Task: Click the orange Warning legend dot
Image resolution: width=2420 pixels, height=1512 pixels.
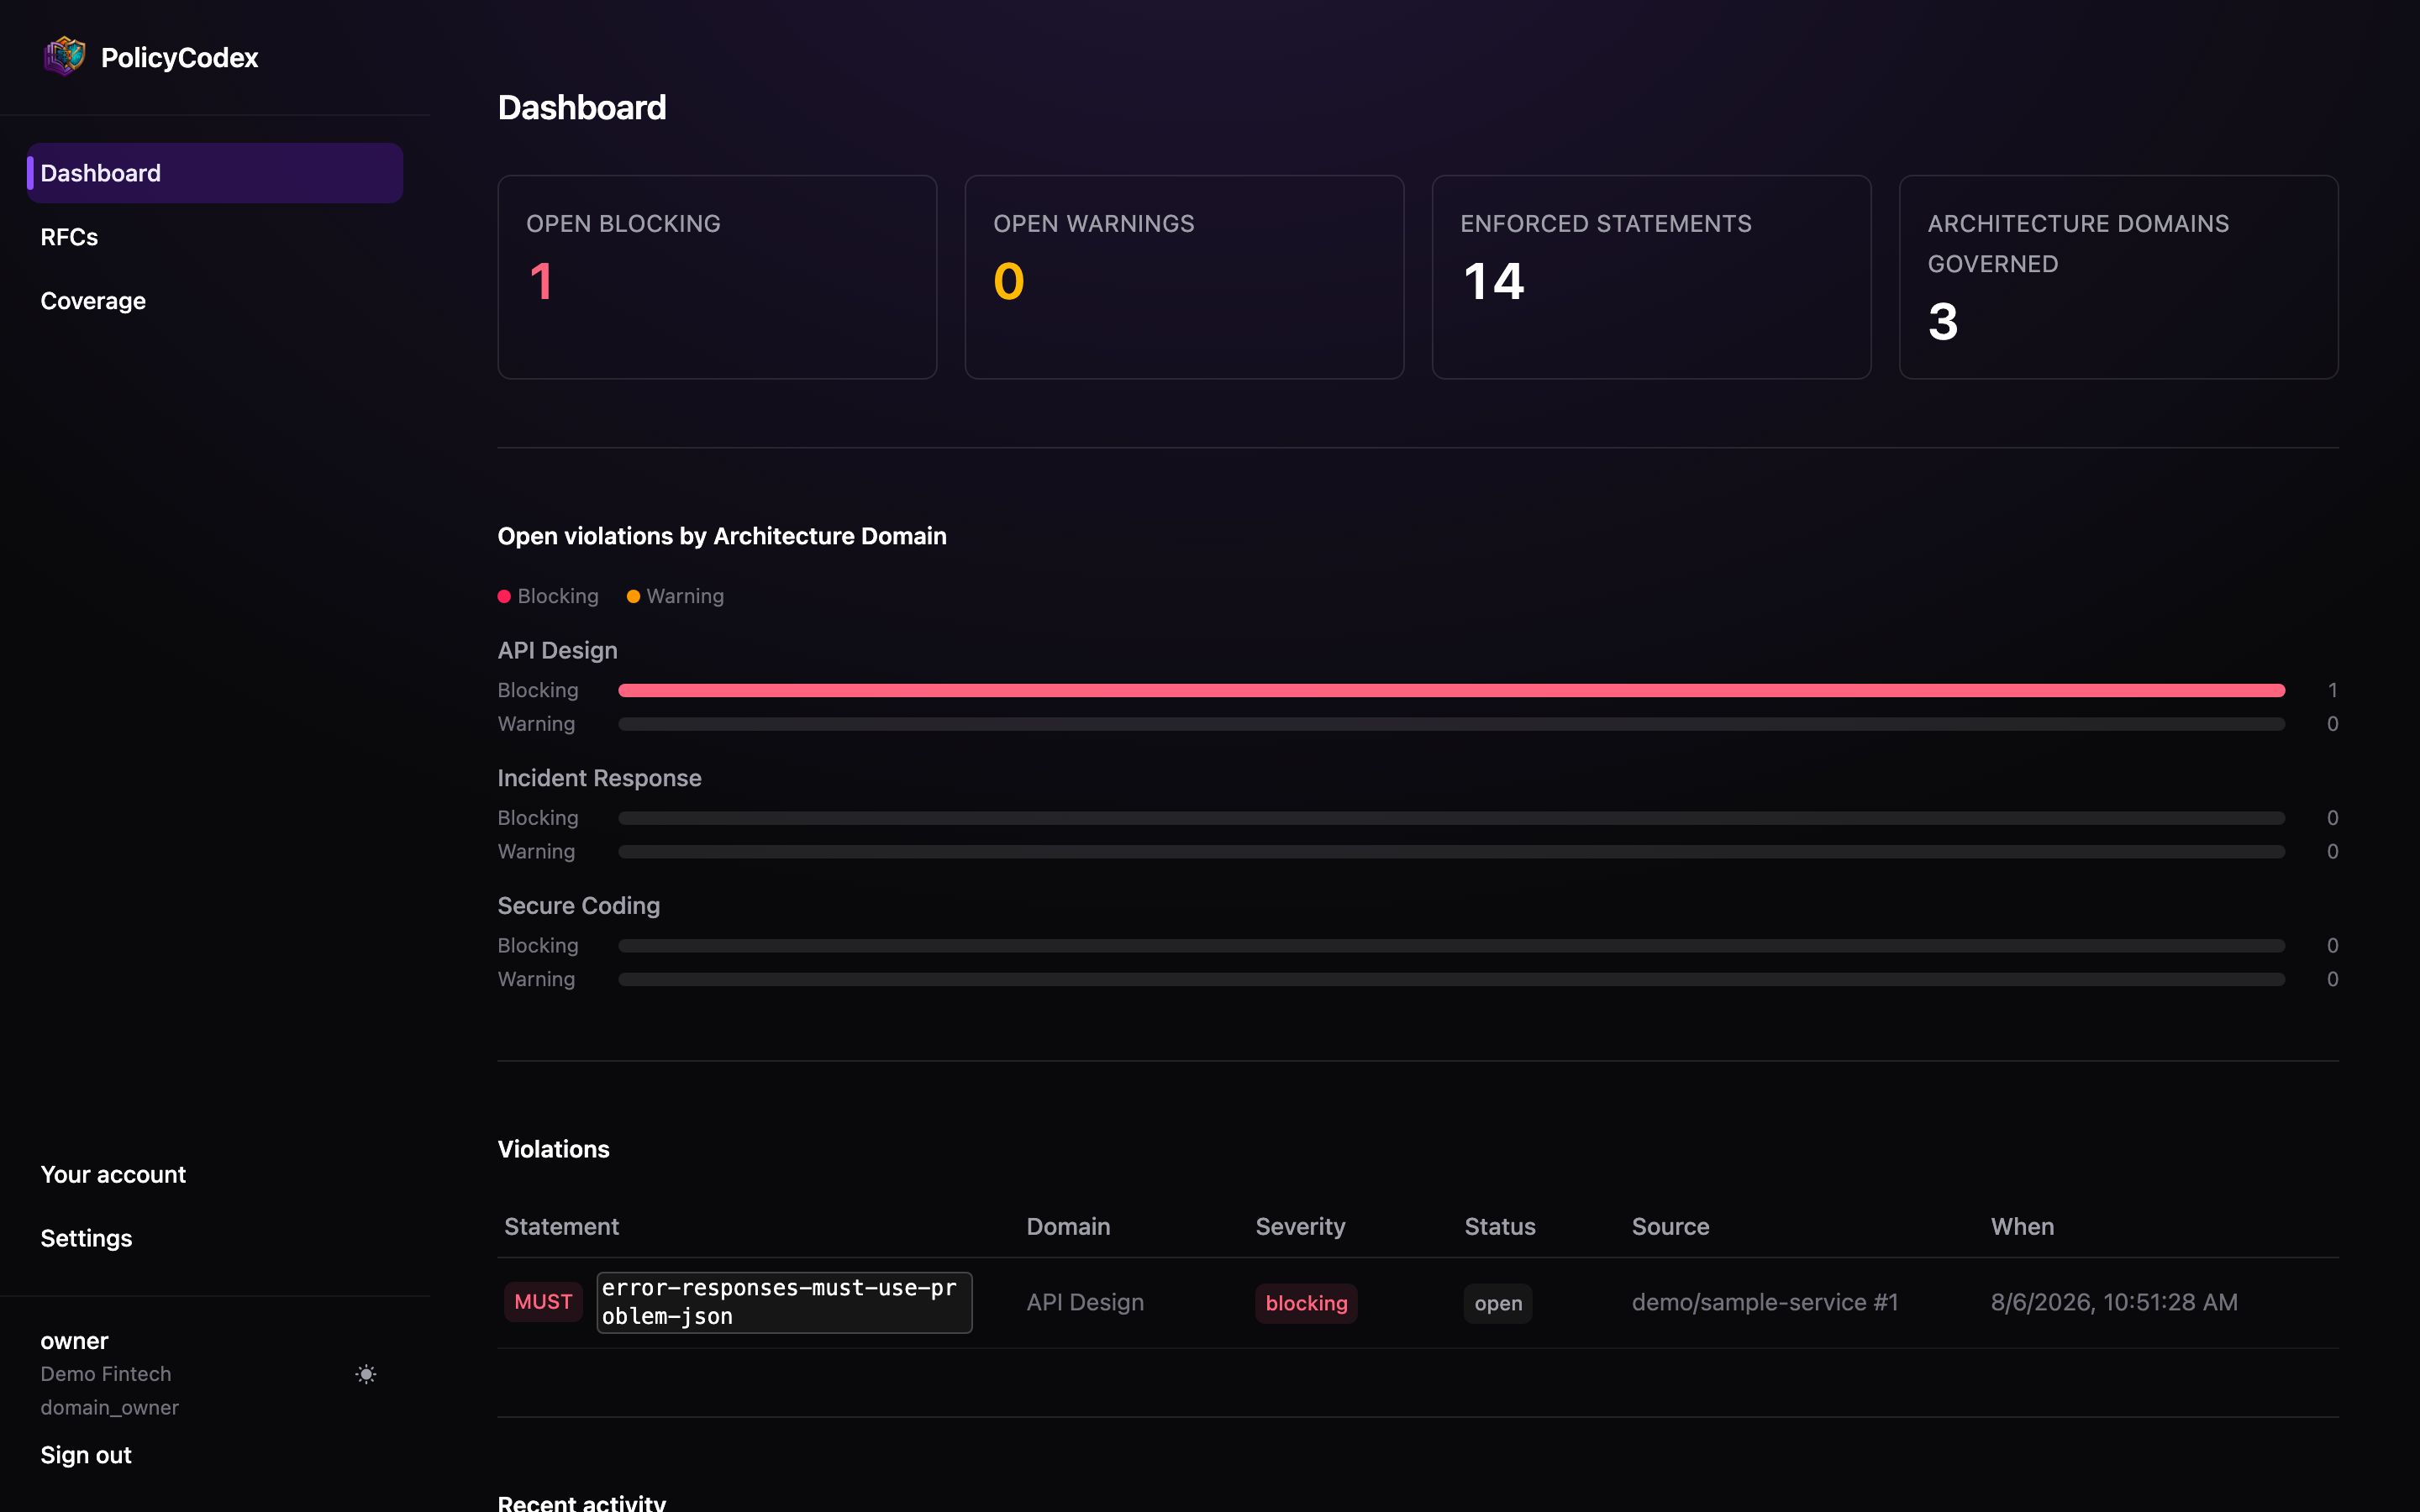Action: pos(633,596)
